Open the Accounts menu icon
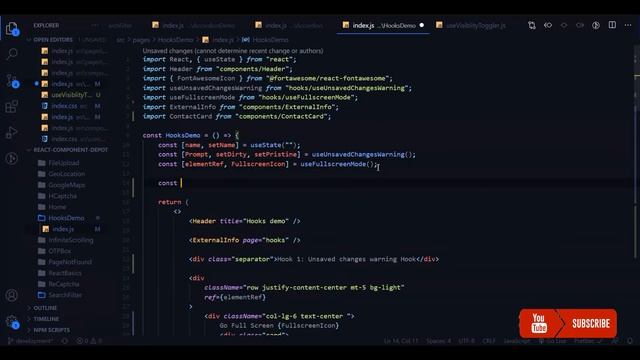Screen dimensions: 640x360 [12, 295]
